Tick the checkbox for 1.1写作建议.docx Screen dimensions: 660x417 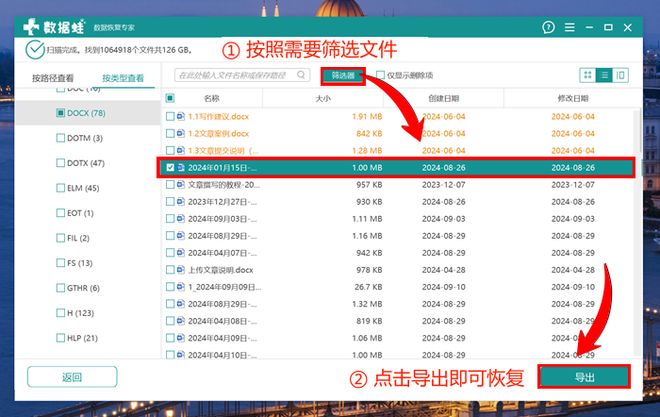[x=170, y=116]
